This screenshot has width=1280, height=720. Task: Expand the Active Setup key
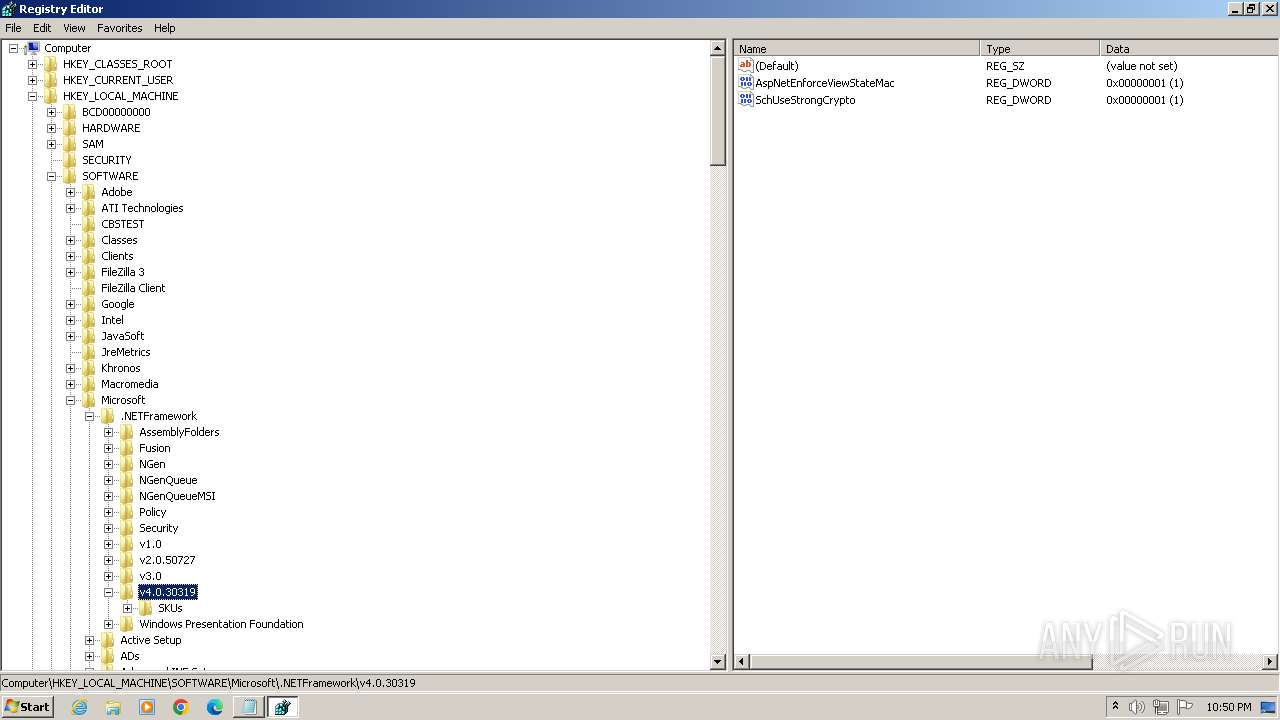pos(89,640)
